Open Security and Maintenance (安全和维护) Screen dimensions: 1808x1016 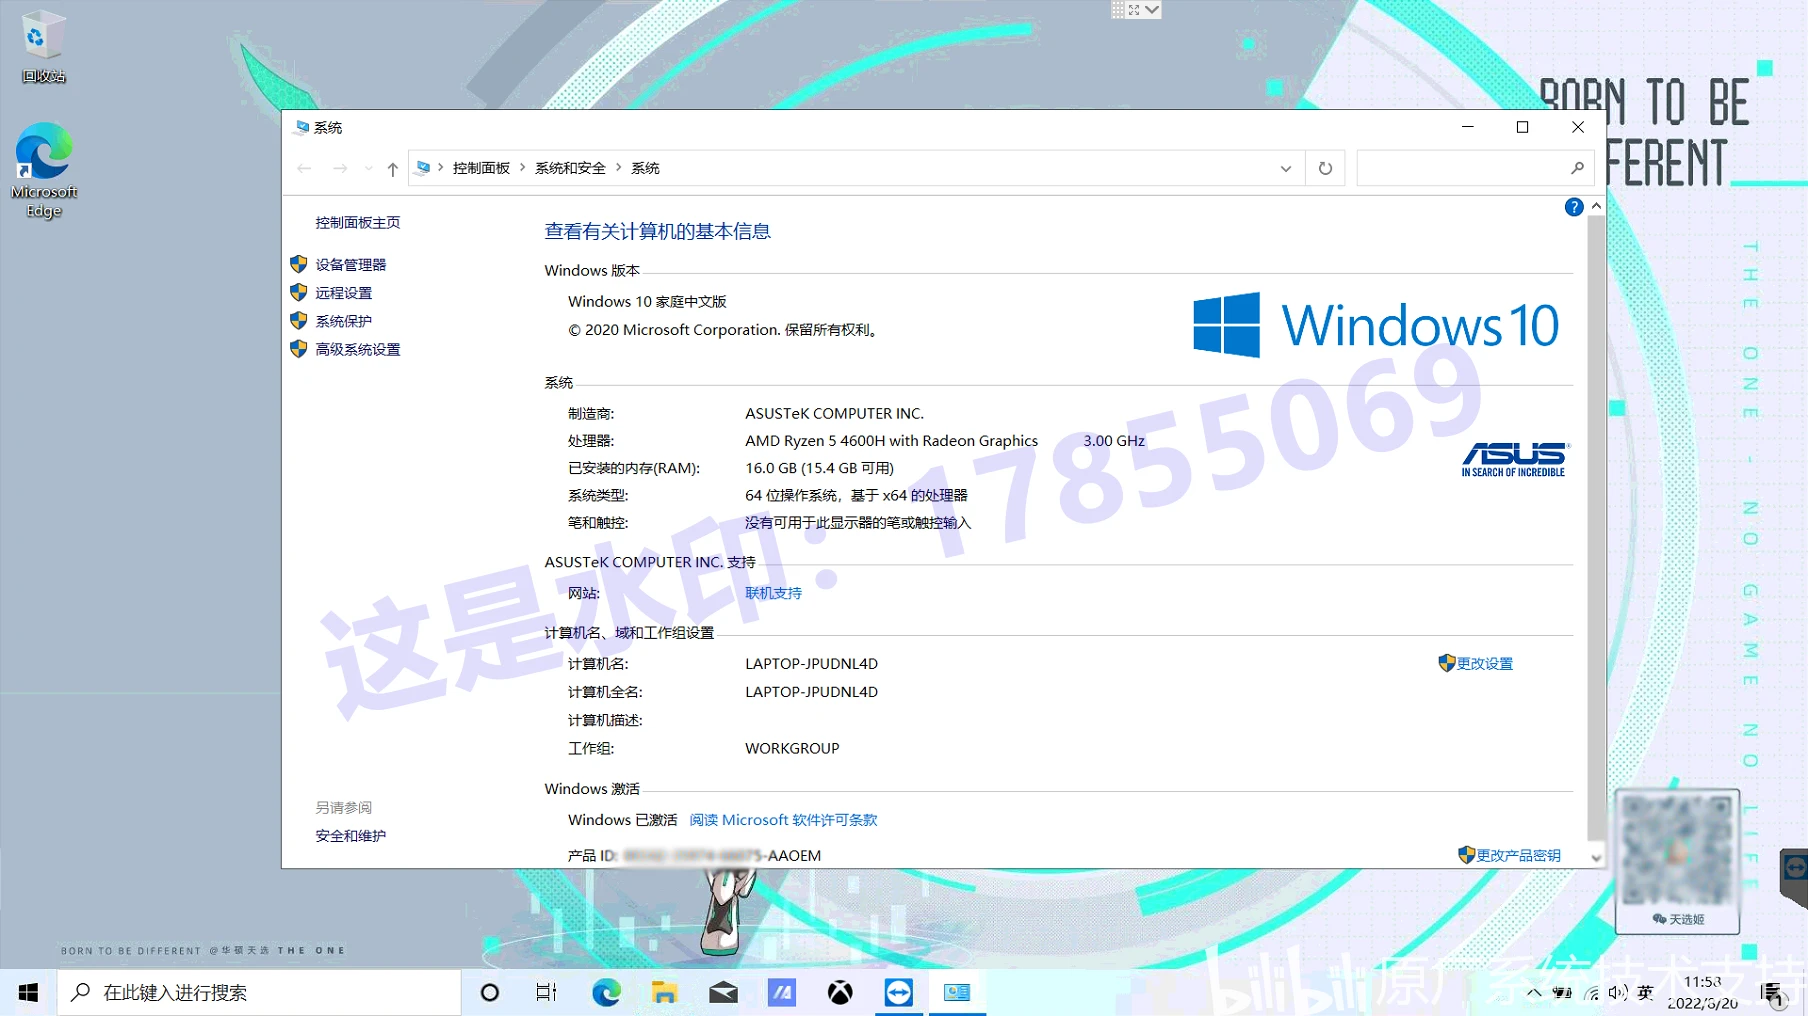(x=350, y=835)
